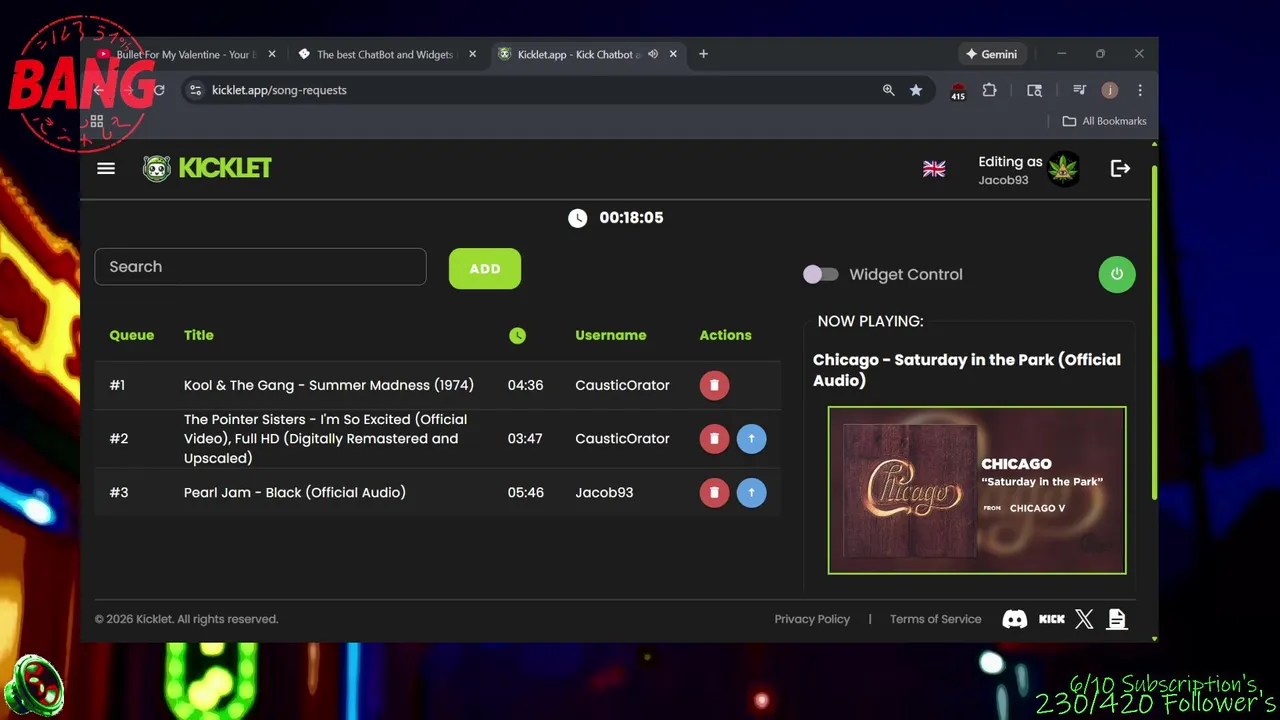Mute the Kicklet.app tab audio icon
The width and height of the screenshot is (1280, 720).
point(653,54)
